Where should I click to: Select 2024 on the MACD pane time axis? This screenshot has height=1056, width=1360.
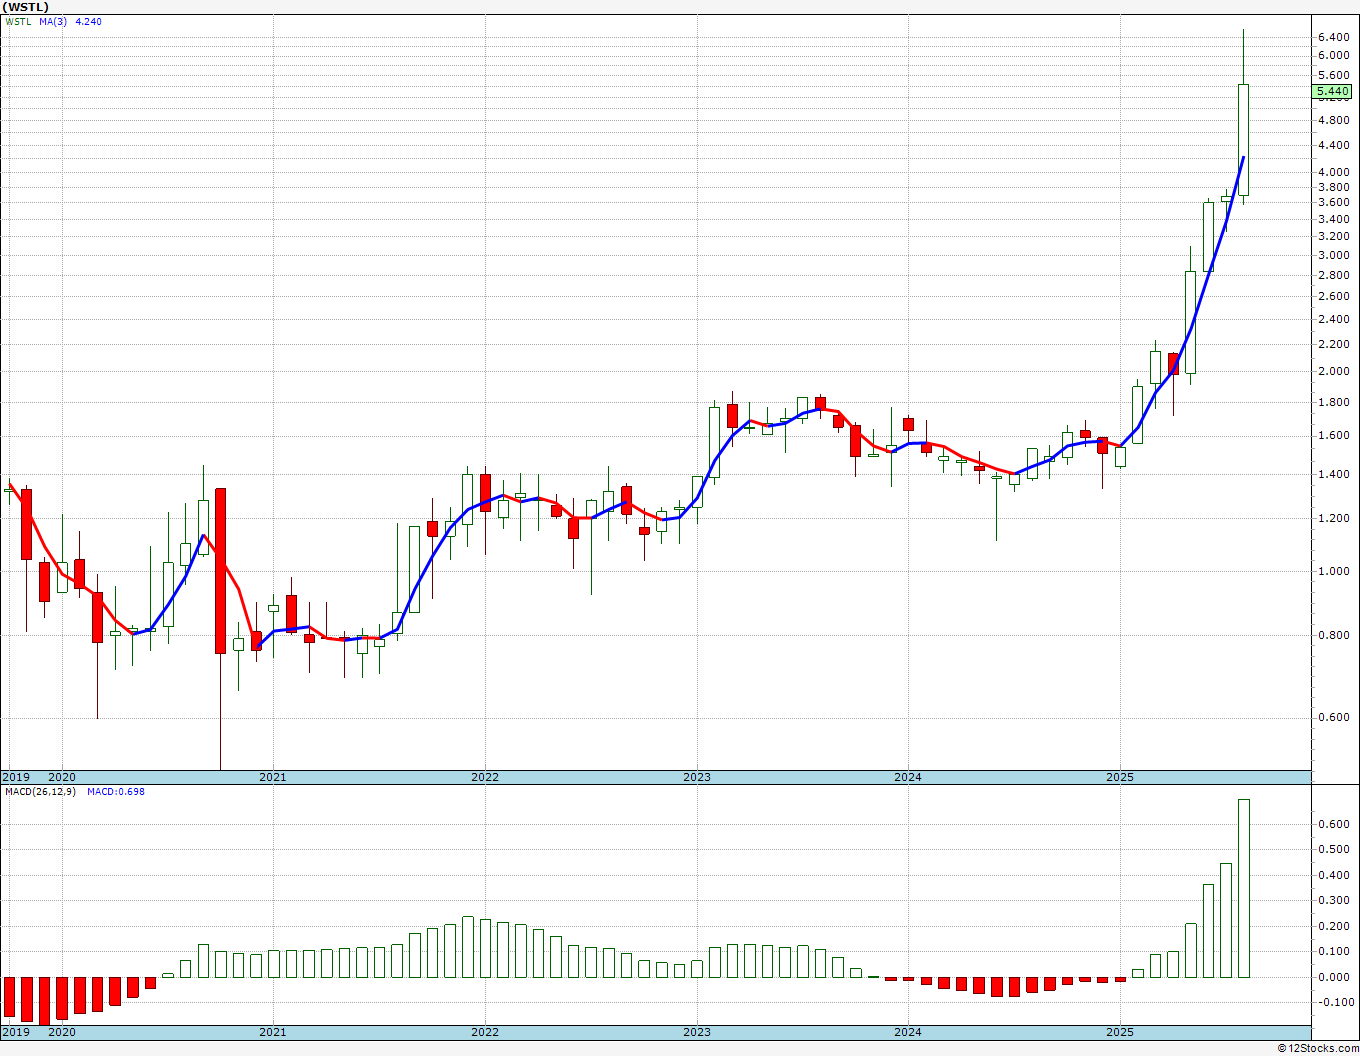click(x=908, y=1033)
